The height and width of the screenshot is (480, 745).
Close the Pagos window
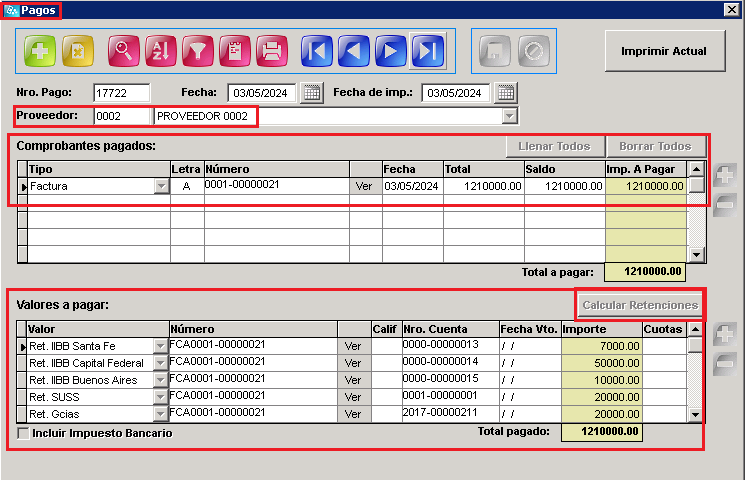(732, 10)
